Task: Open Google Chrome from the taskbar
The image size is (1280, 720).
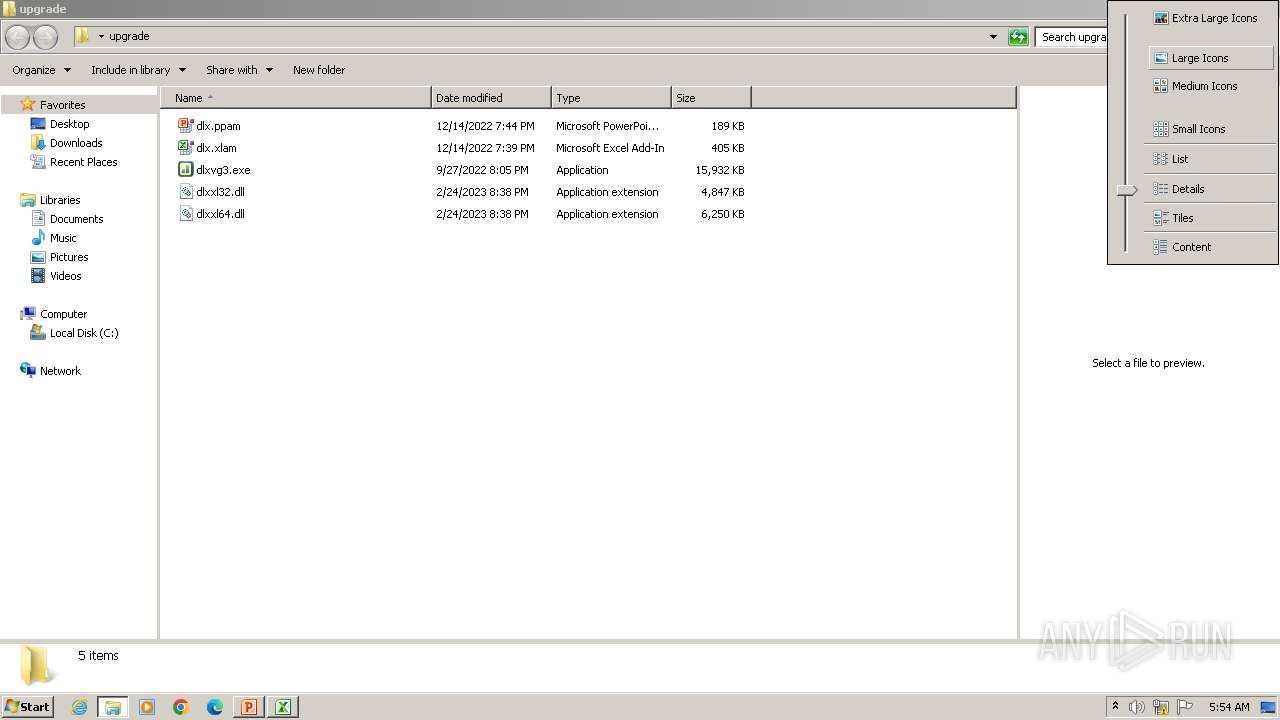Action: tap(181, 707)
